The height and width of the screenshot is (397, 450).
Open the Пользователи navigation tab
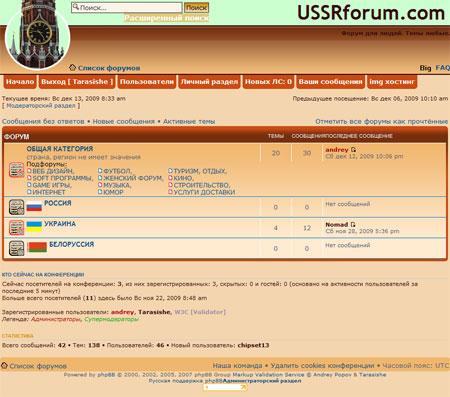tap(147, 82)
